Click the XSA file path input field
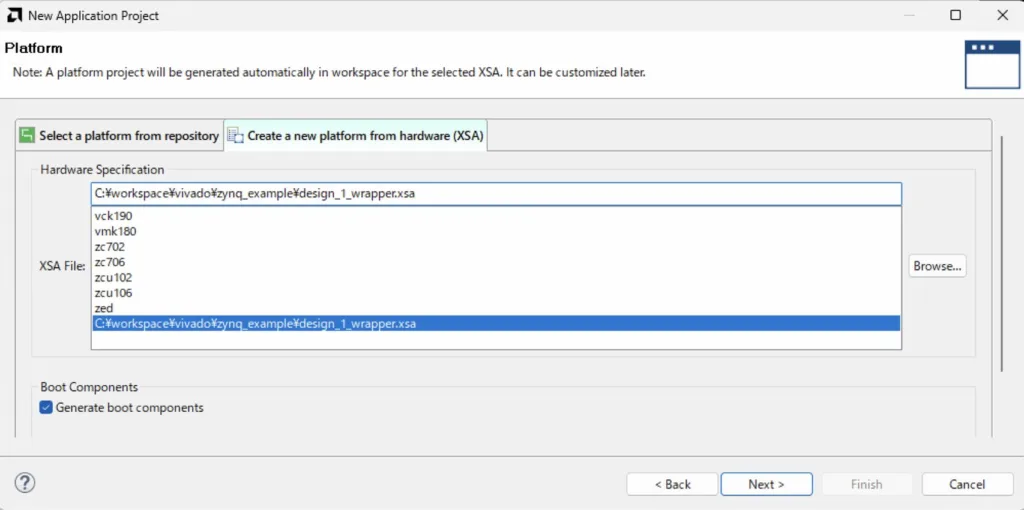 tap(495, 193)
